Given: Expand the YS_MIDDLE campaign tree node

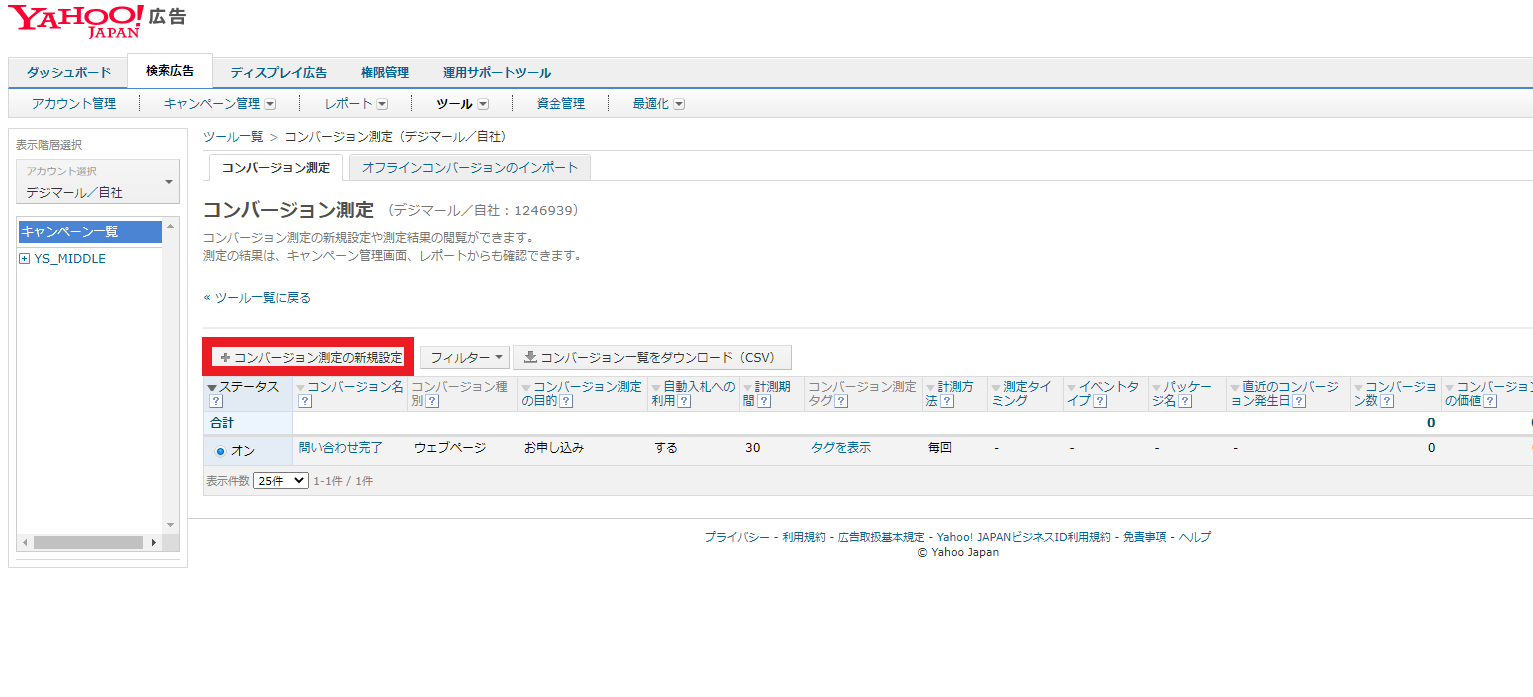Looking at the screenshot, I should (25, 259).
